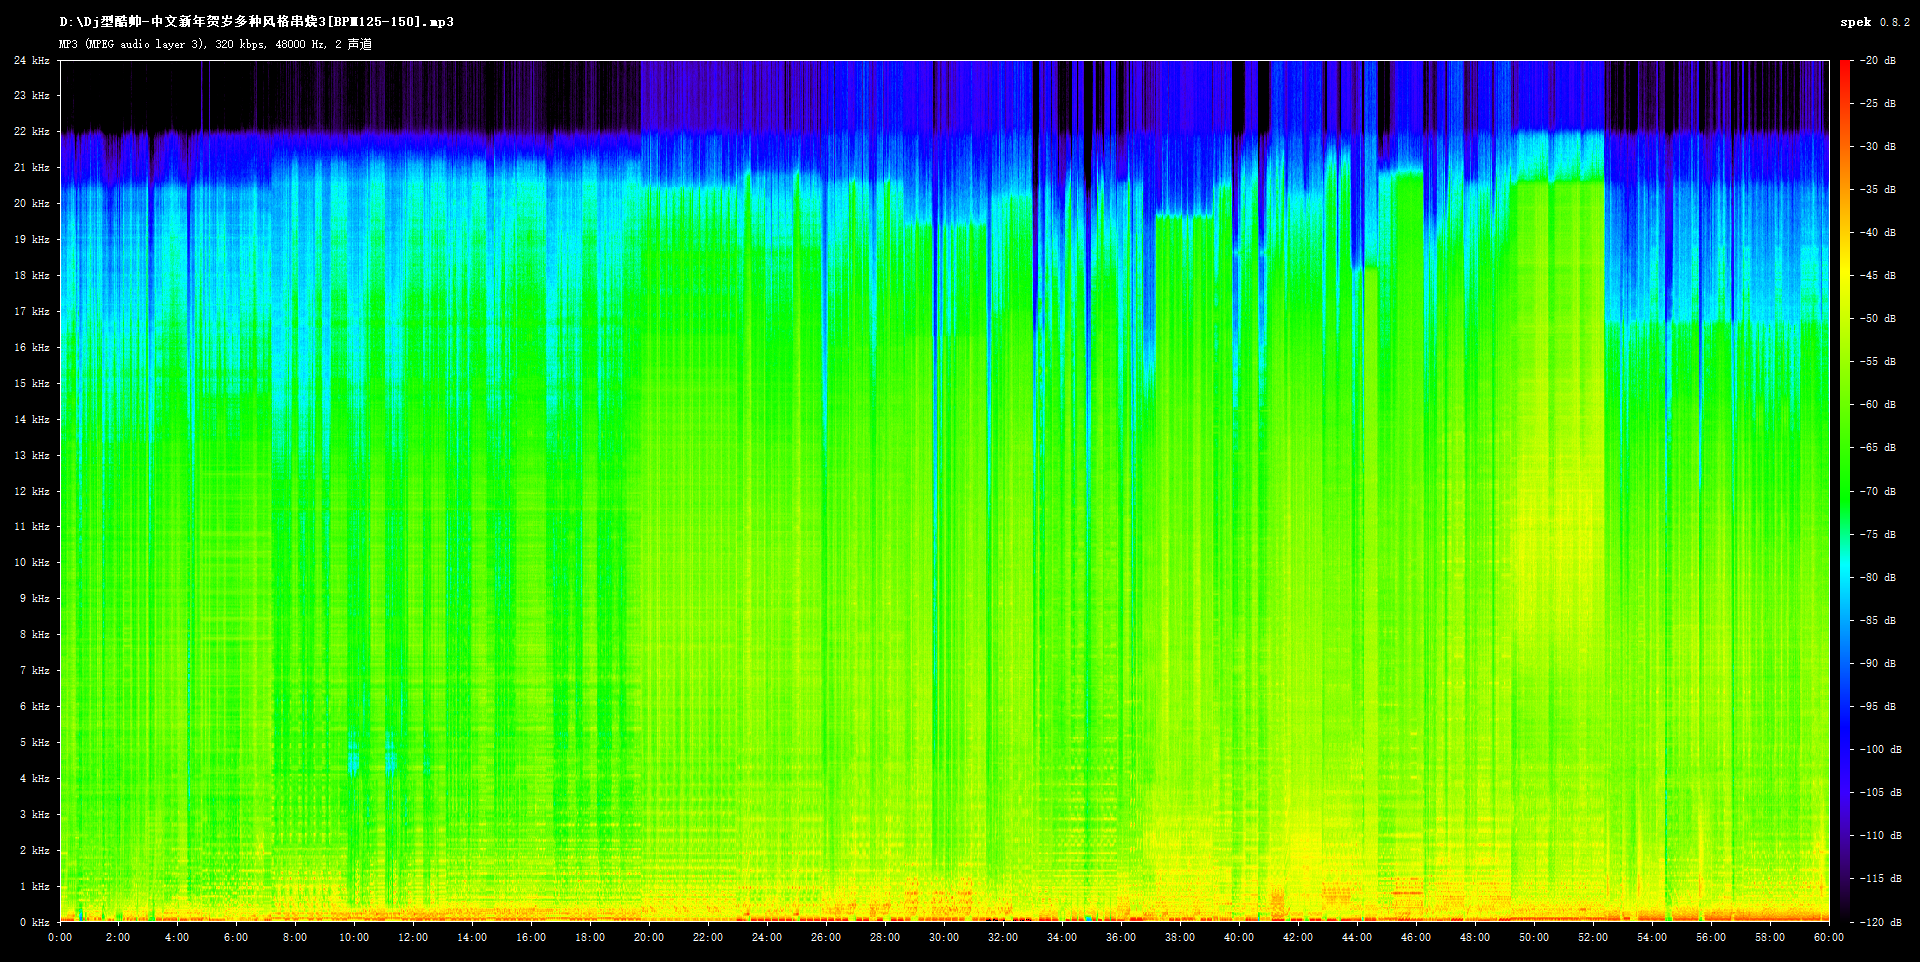Image resolution: width=1920 pixels, height=962 pixels.
Task: Click the 60:00 end time marker
Action: click(1828, 938)
